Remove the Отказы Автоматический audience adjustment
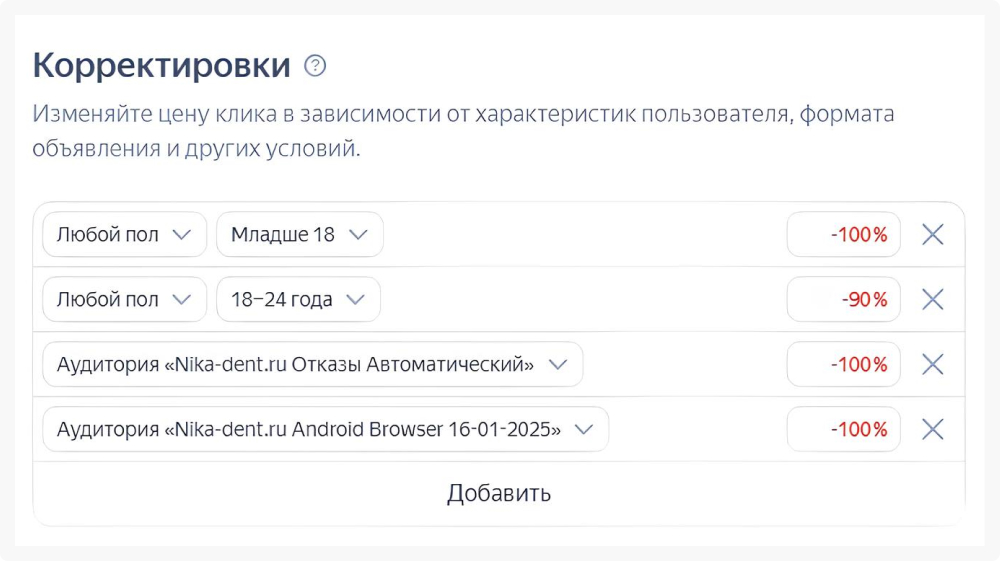This screenshot has height=561, width=1000. [932, 364]
